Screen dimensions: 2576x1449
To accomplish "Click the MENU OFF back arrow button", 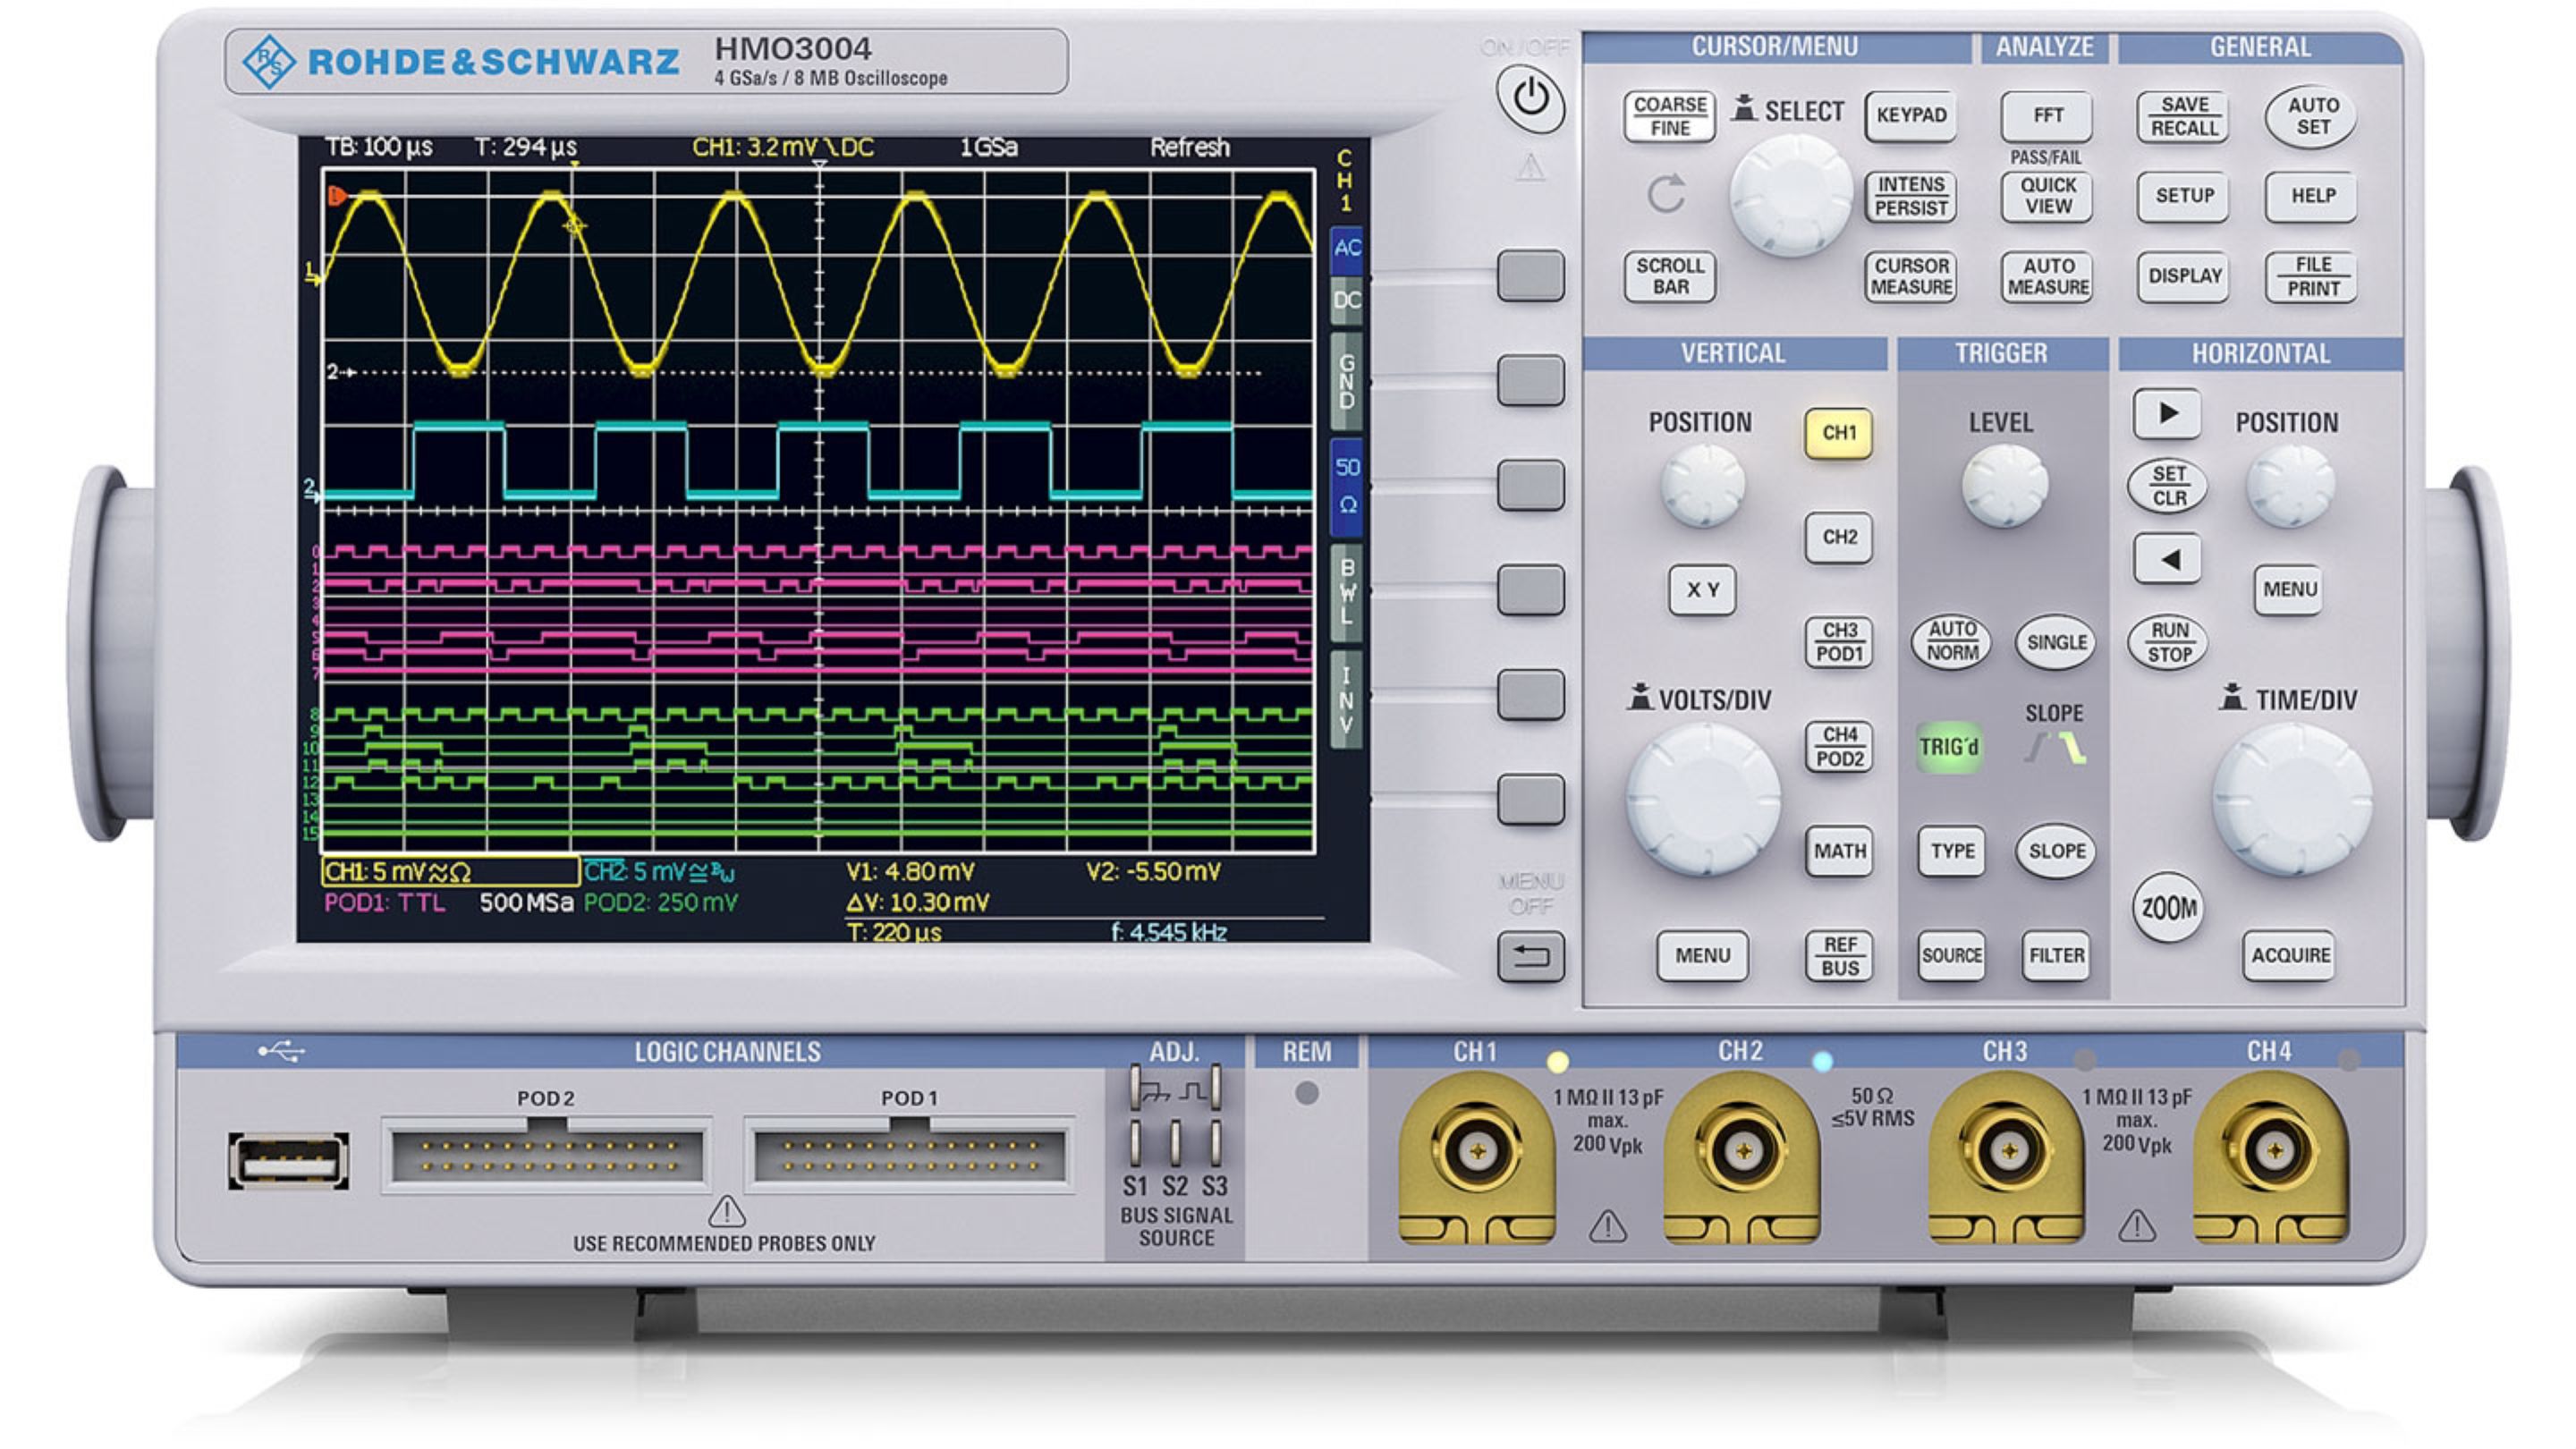I will 1530,956.
